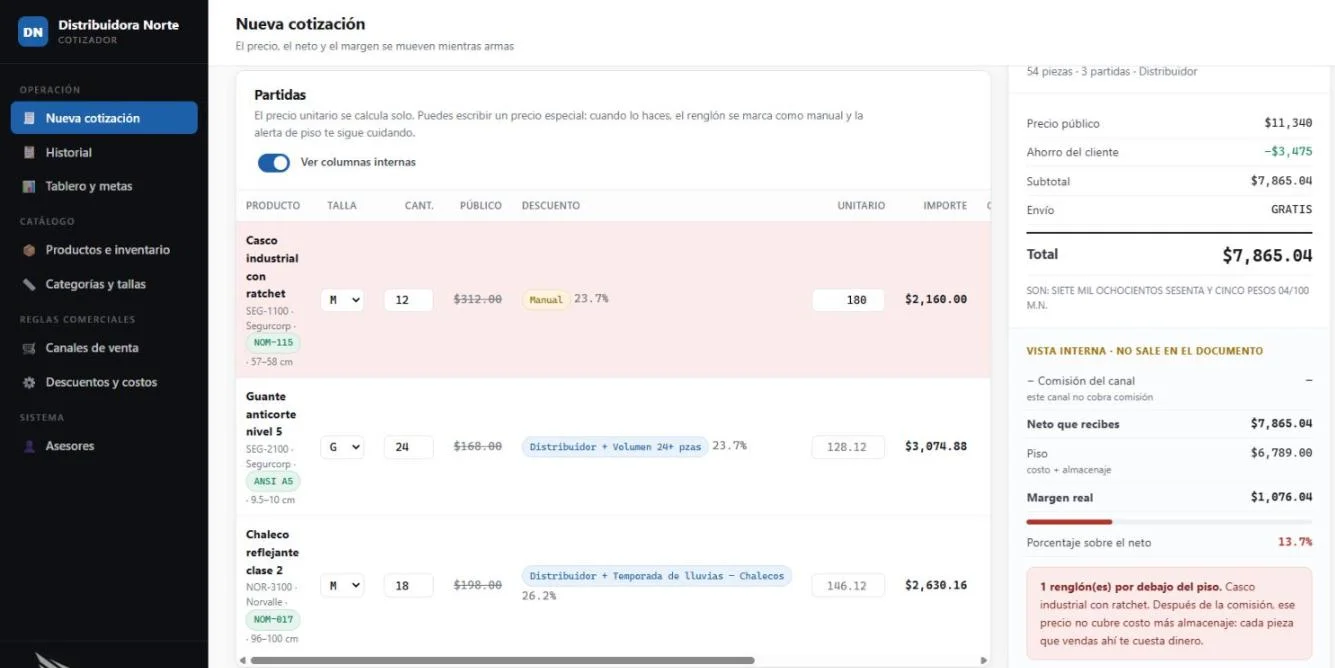Click importe $2,630.16

pos(936,585)
